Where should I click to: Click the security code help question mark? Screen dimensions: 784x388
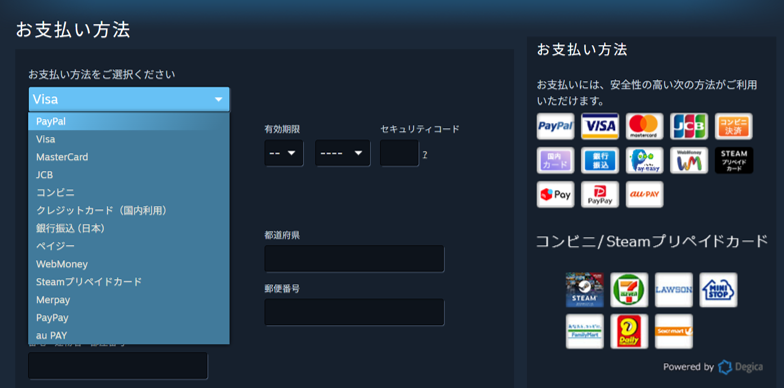424,154
